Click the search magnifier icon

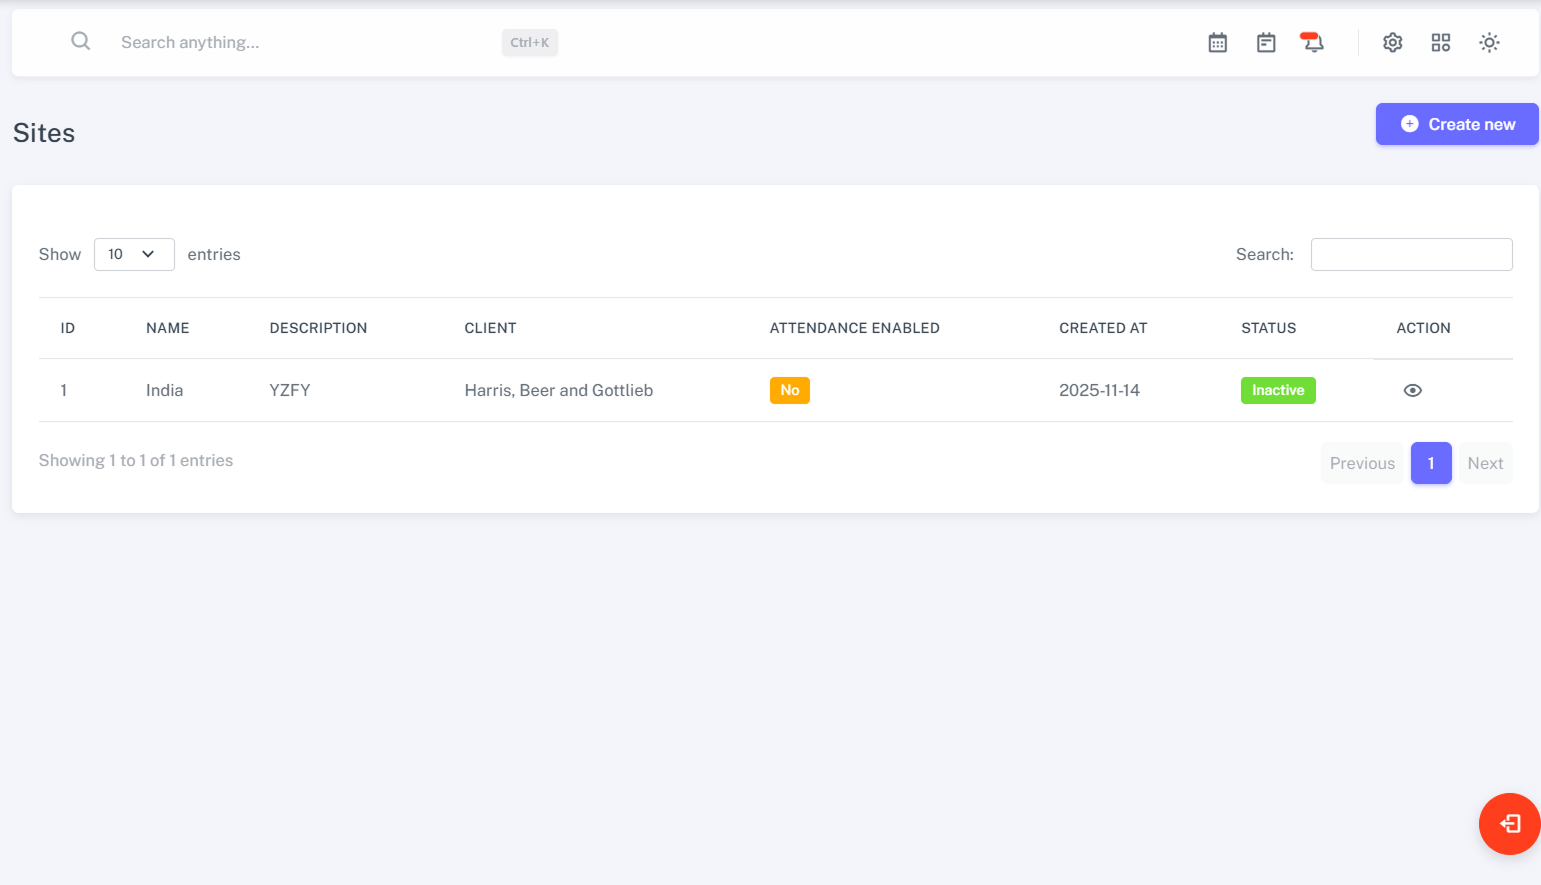[x=81, y=41]
